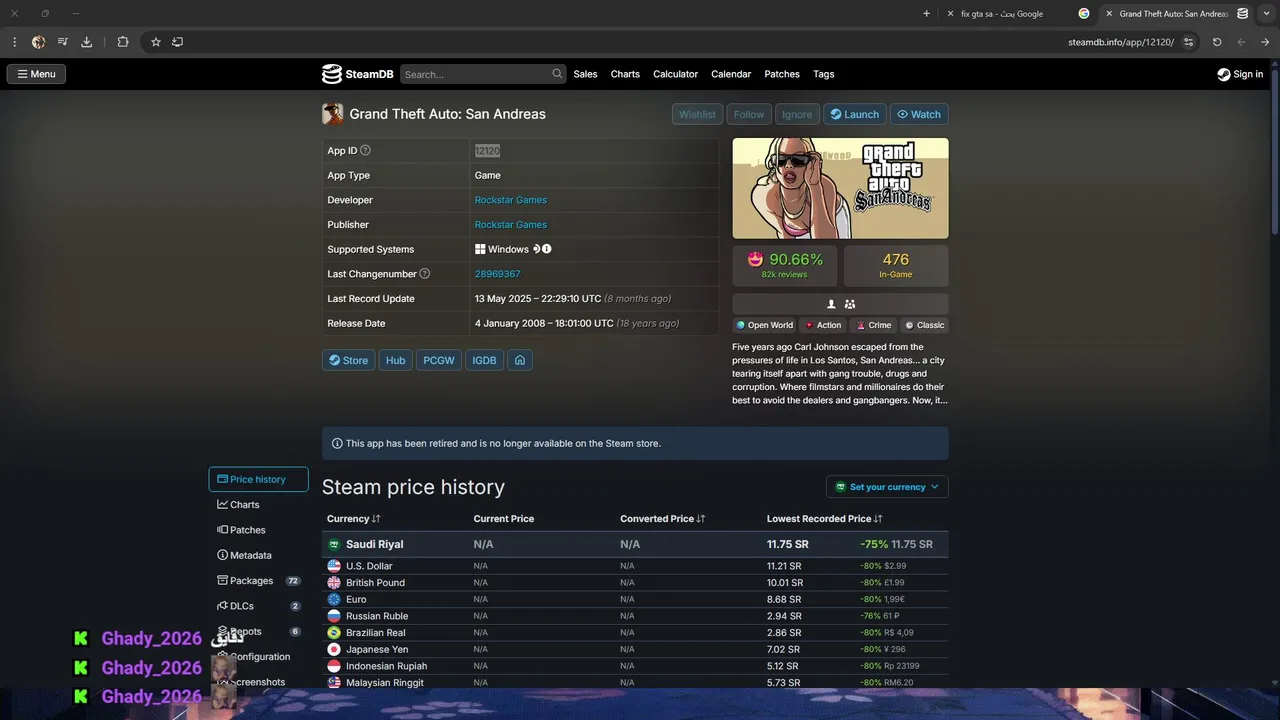1280x720 pixels.
Task: Sort by Lowest Recorded Price column
Action: 824,519
